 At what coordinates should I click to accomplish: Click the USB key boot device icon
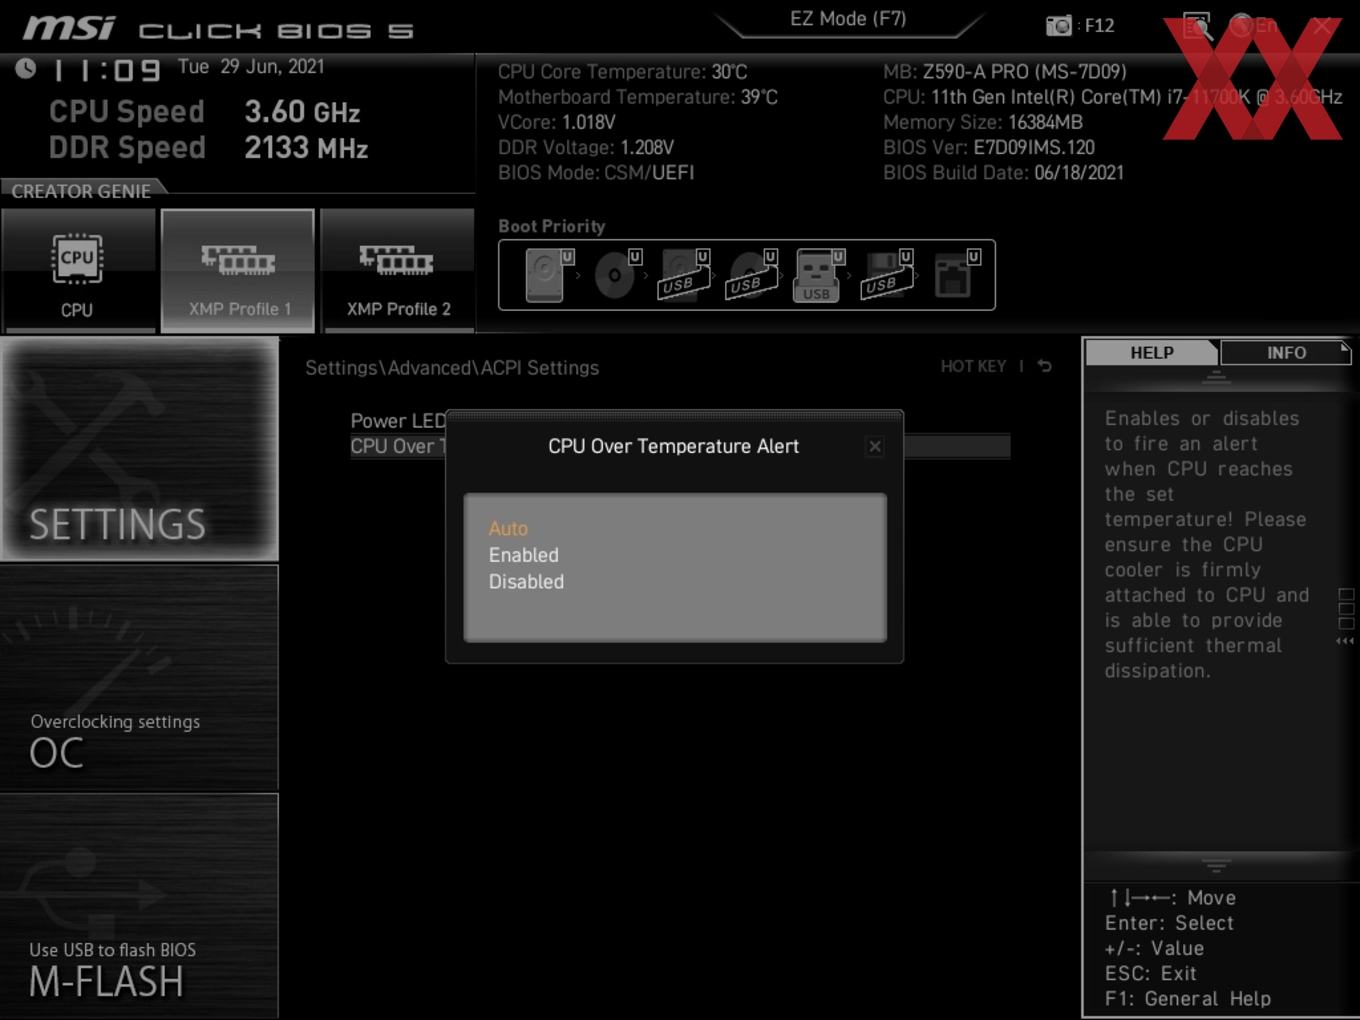[x=817, y=275]
